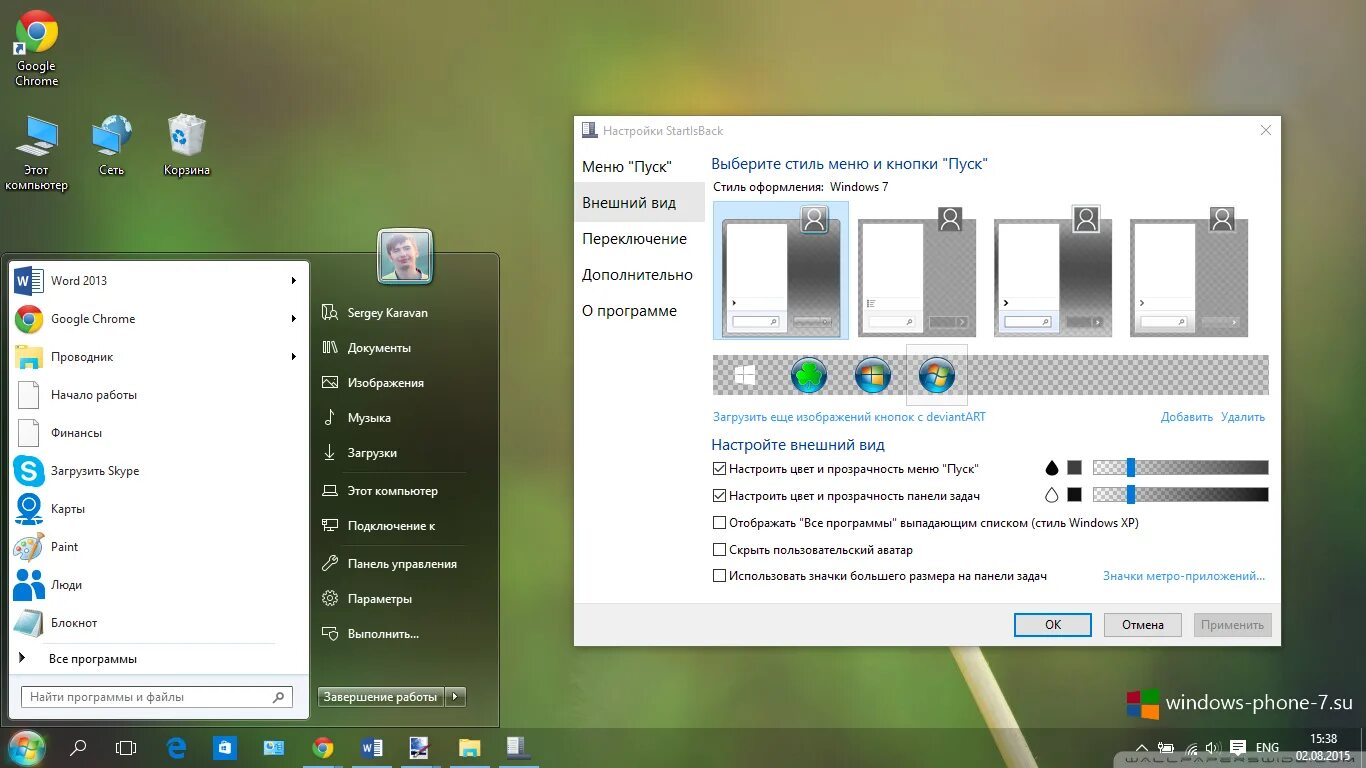Image resolution: width=1366 pixels, height=768 pixels.
Task: Open taskbar search magnifier
Action: click(x=78, y=747)
